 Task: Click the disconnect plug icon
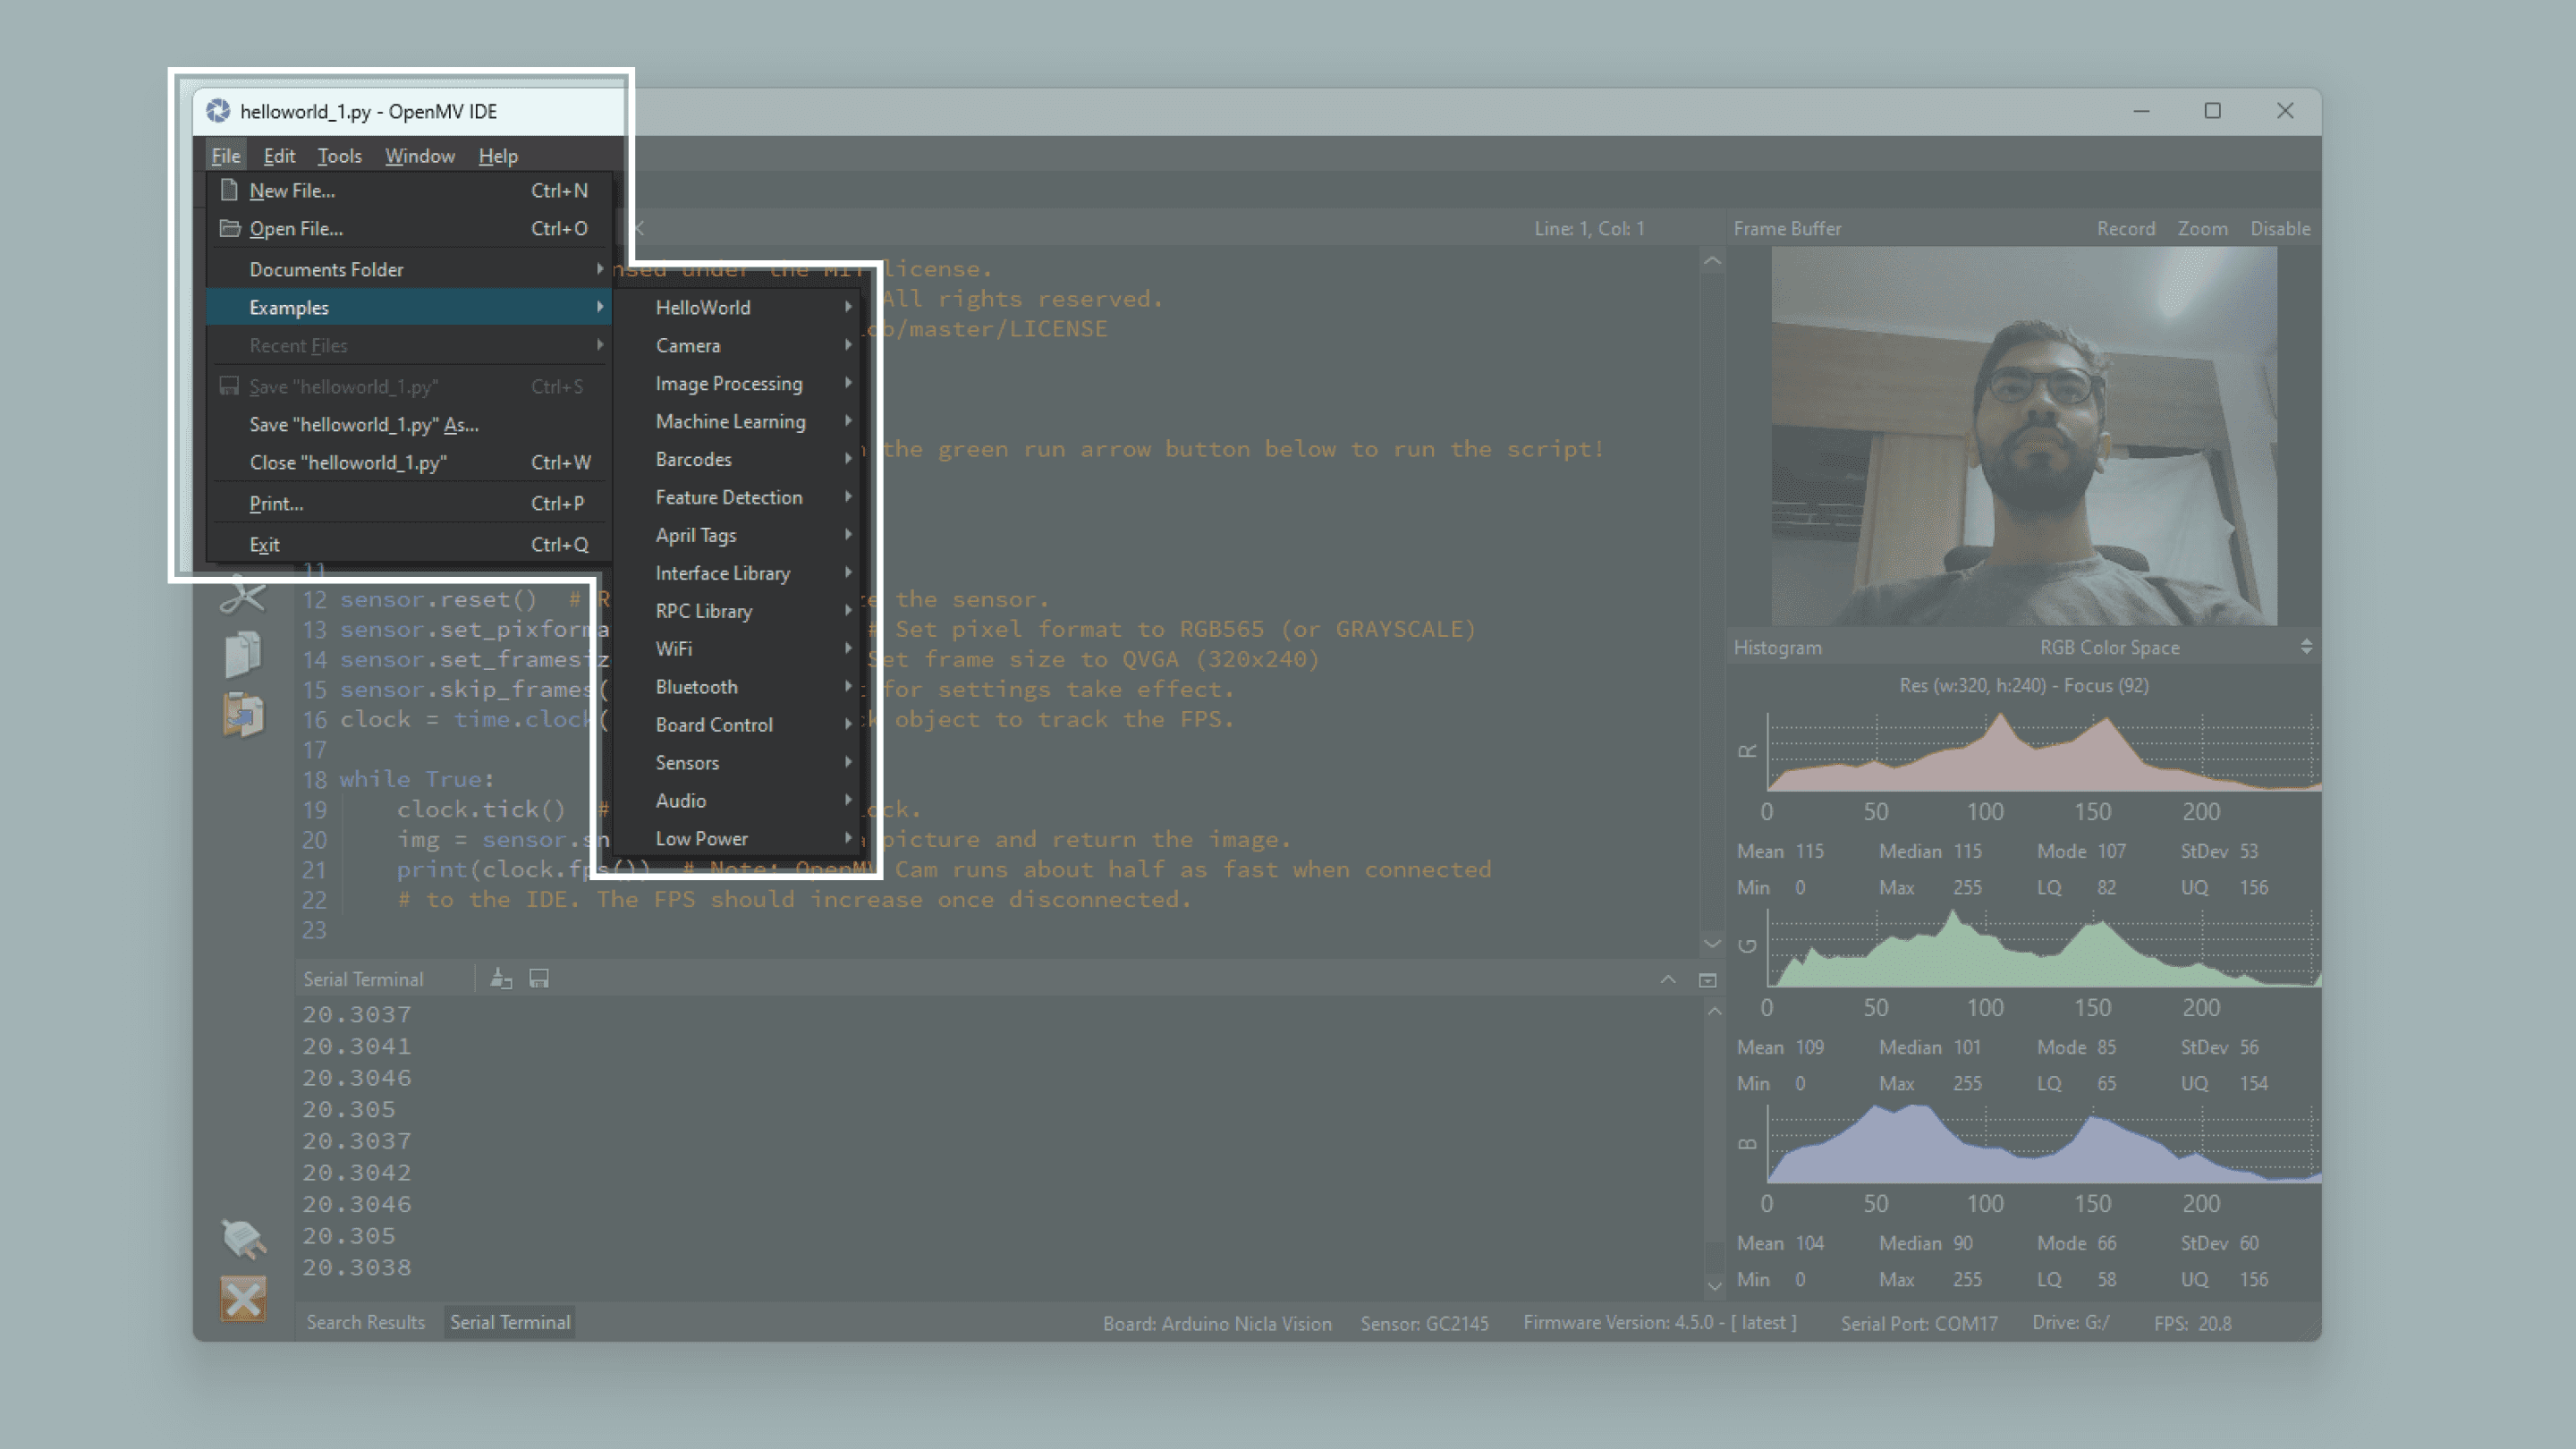(243, 1238)
